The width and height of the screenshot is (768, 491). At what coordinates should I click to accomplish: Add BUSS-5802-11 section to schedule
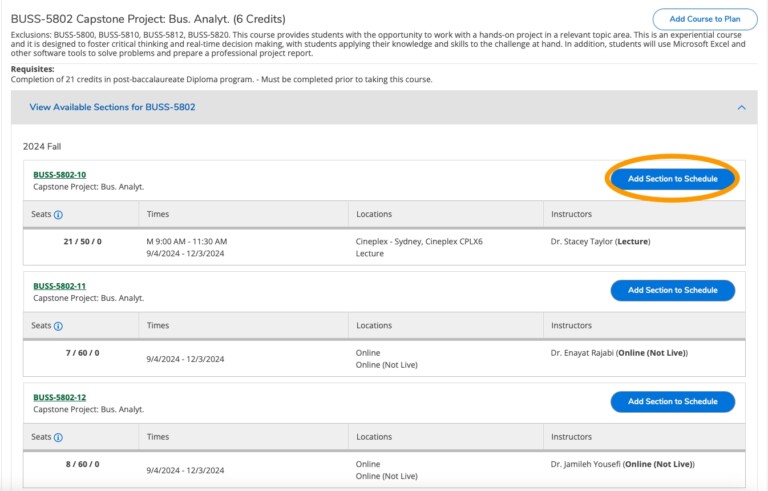[672, 290]
